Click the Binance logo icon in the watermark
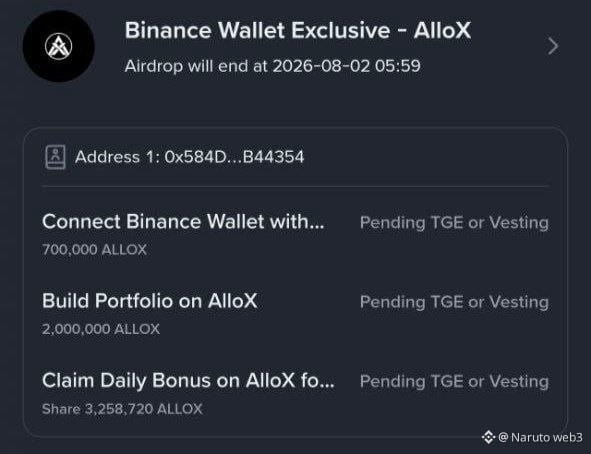Viewport: 591px width, 454px height. pyautogui.click(x=488, y=437)
